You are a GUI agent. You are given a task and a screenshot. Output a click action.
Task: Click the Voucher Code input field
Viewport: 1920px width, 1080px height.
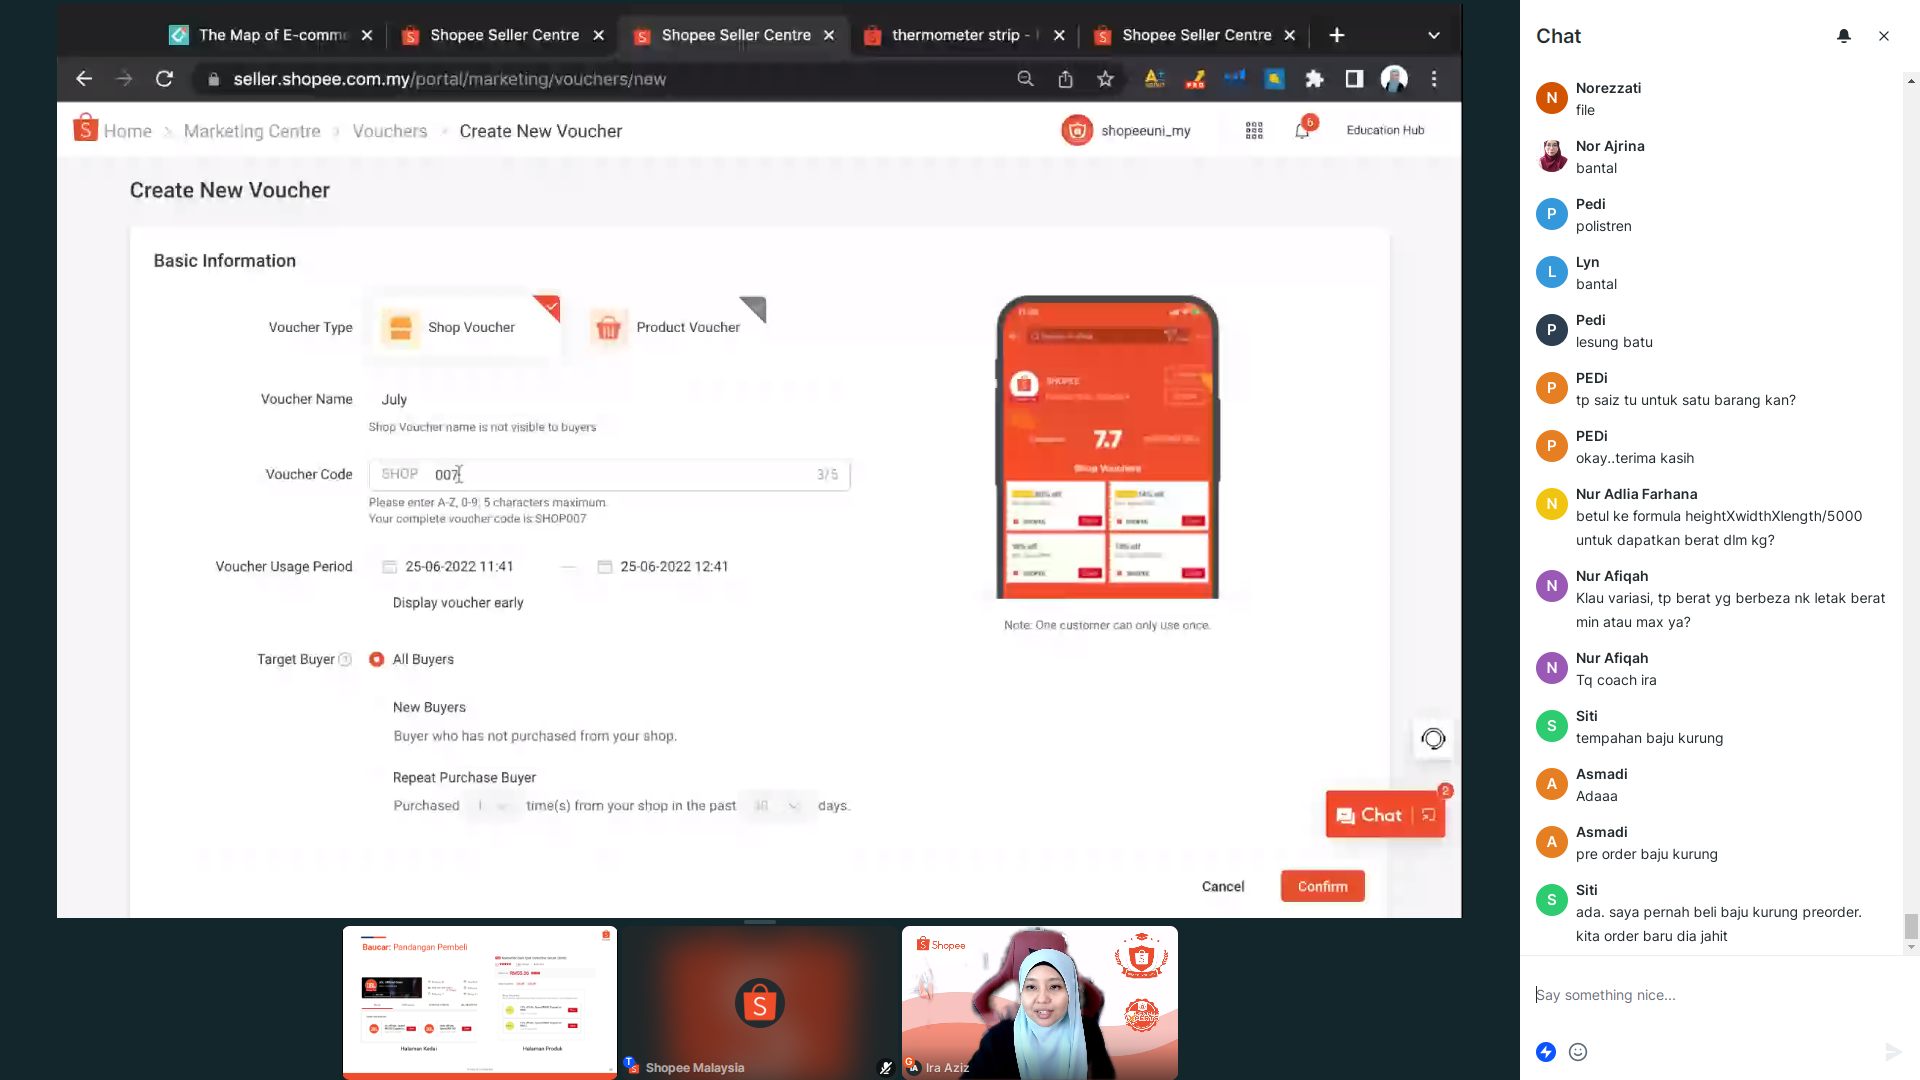click(609, 474)
